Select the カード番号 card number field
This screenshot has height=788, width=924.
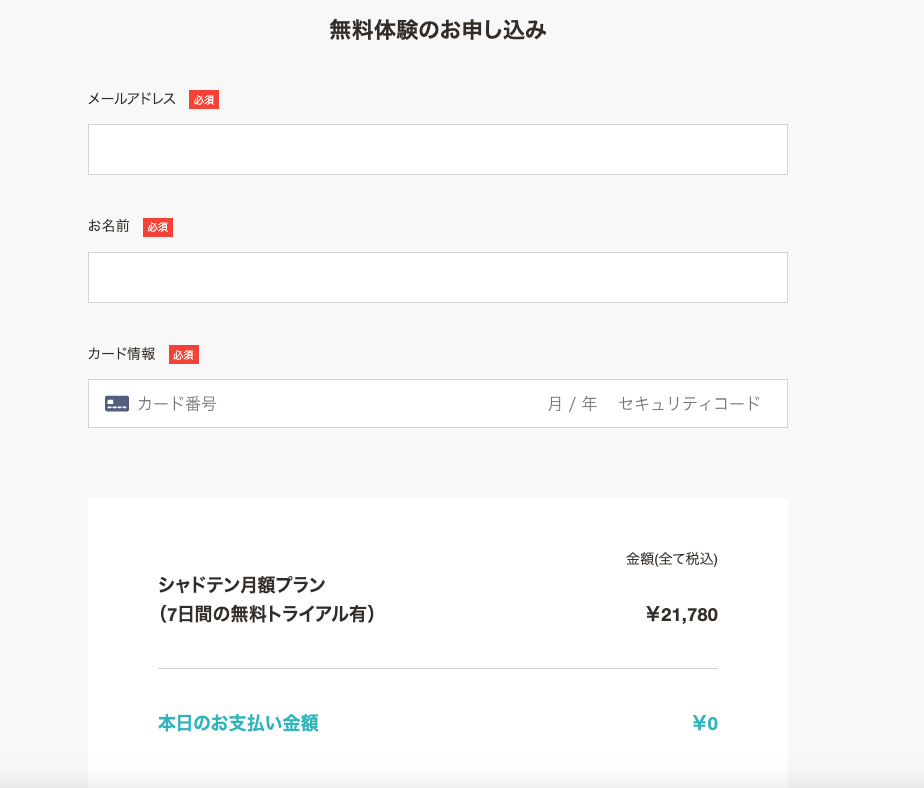[x=300, y=404]
